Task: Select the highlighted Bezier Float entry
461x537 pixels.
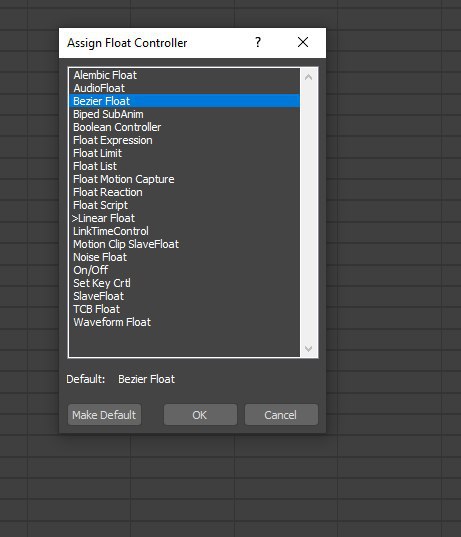Action: [x=184, y=101]
